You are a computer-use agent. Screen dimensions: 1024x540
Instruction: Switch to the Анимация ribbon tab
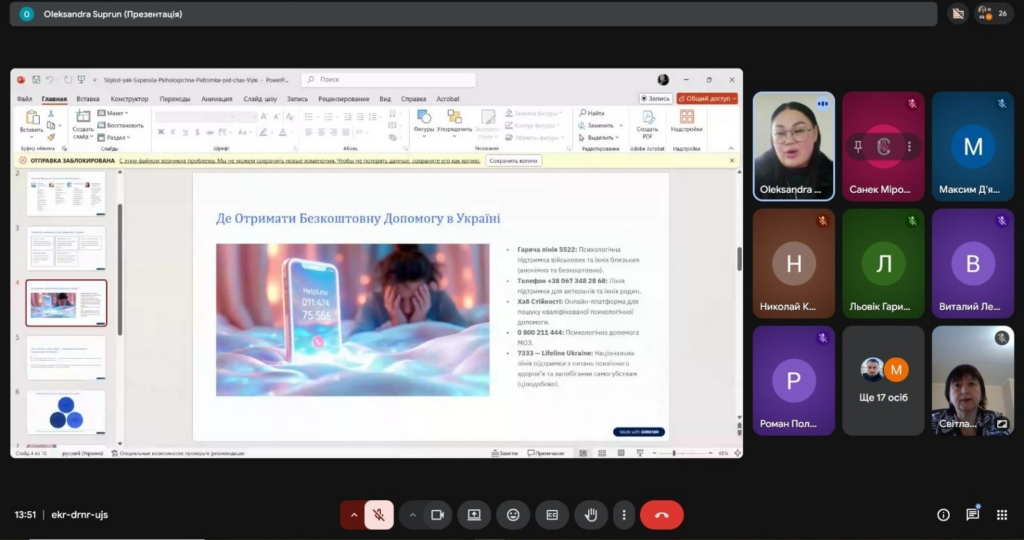216,99
